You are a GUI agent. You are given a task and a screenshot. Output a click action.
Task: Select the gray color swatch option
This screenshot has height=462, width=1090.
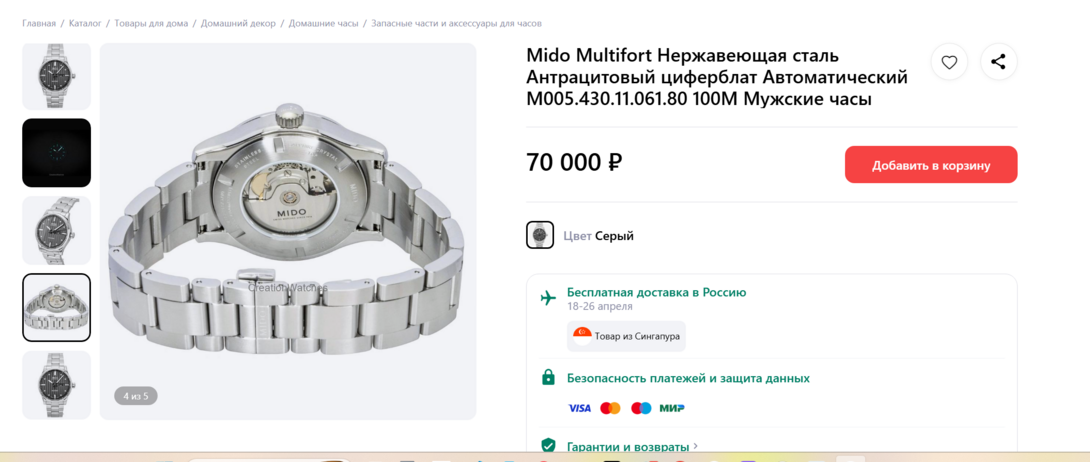coord(539,236)
